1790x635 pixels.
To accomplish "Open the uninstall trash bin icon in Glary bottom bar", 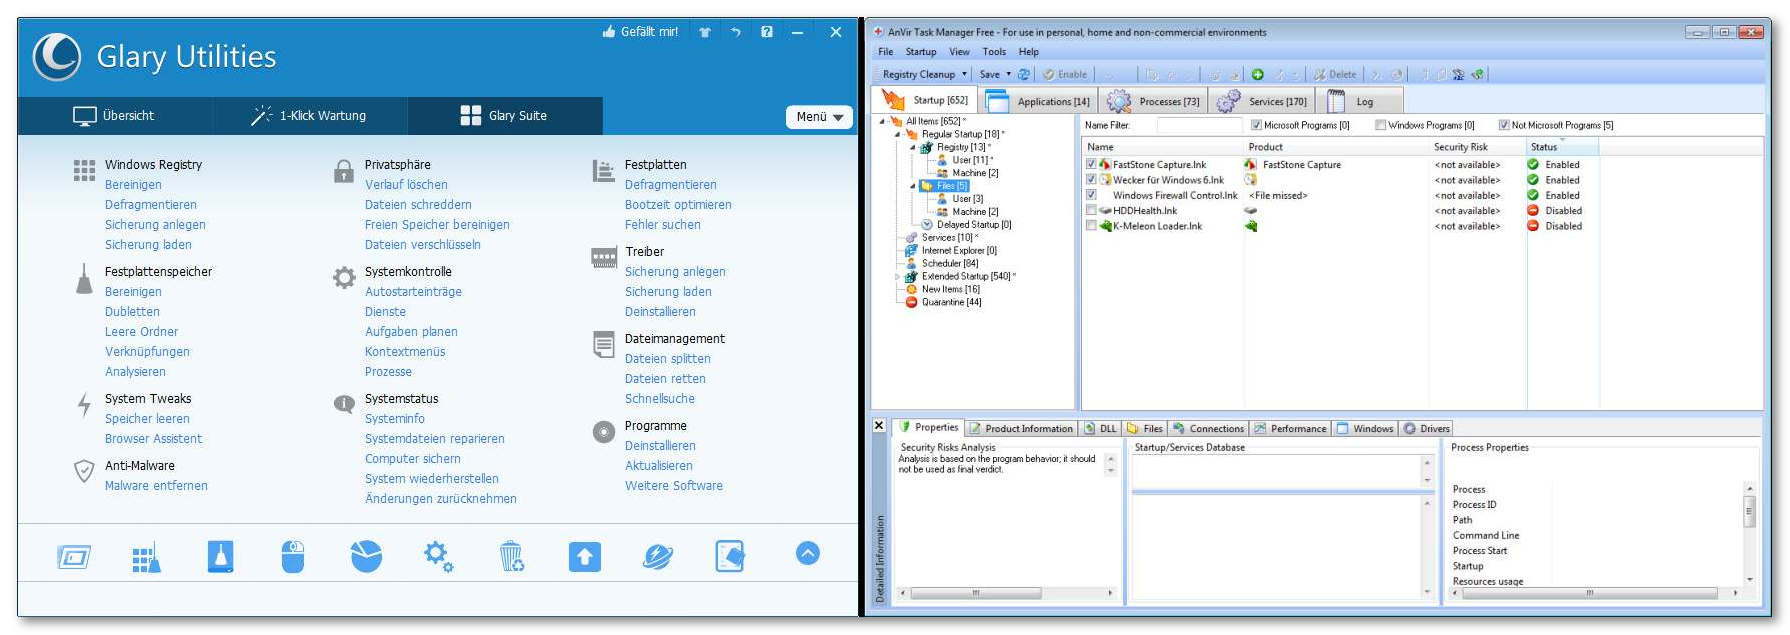I will pos(511,556).
